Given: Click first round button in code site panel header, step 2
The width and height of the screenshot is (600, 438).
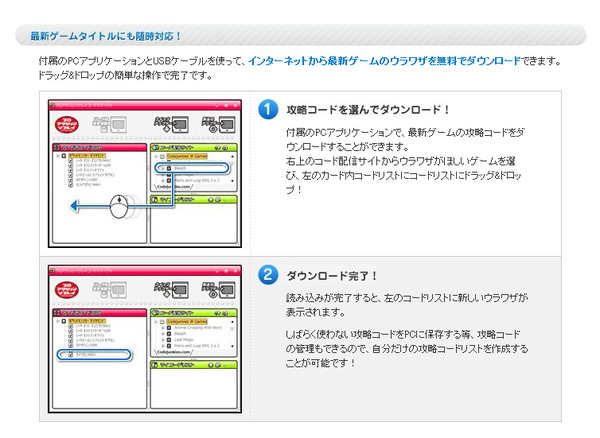Looking at the screenshot, I should click(217, 313).
